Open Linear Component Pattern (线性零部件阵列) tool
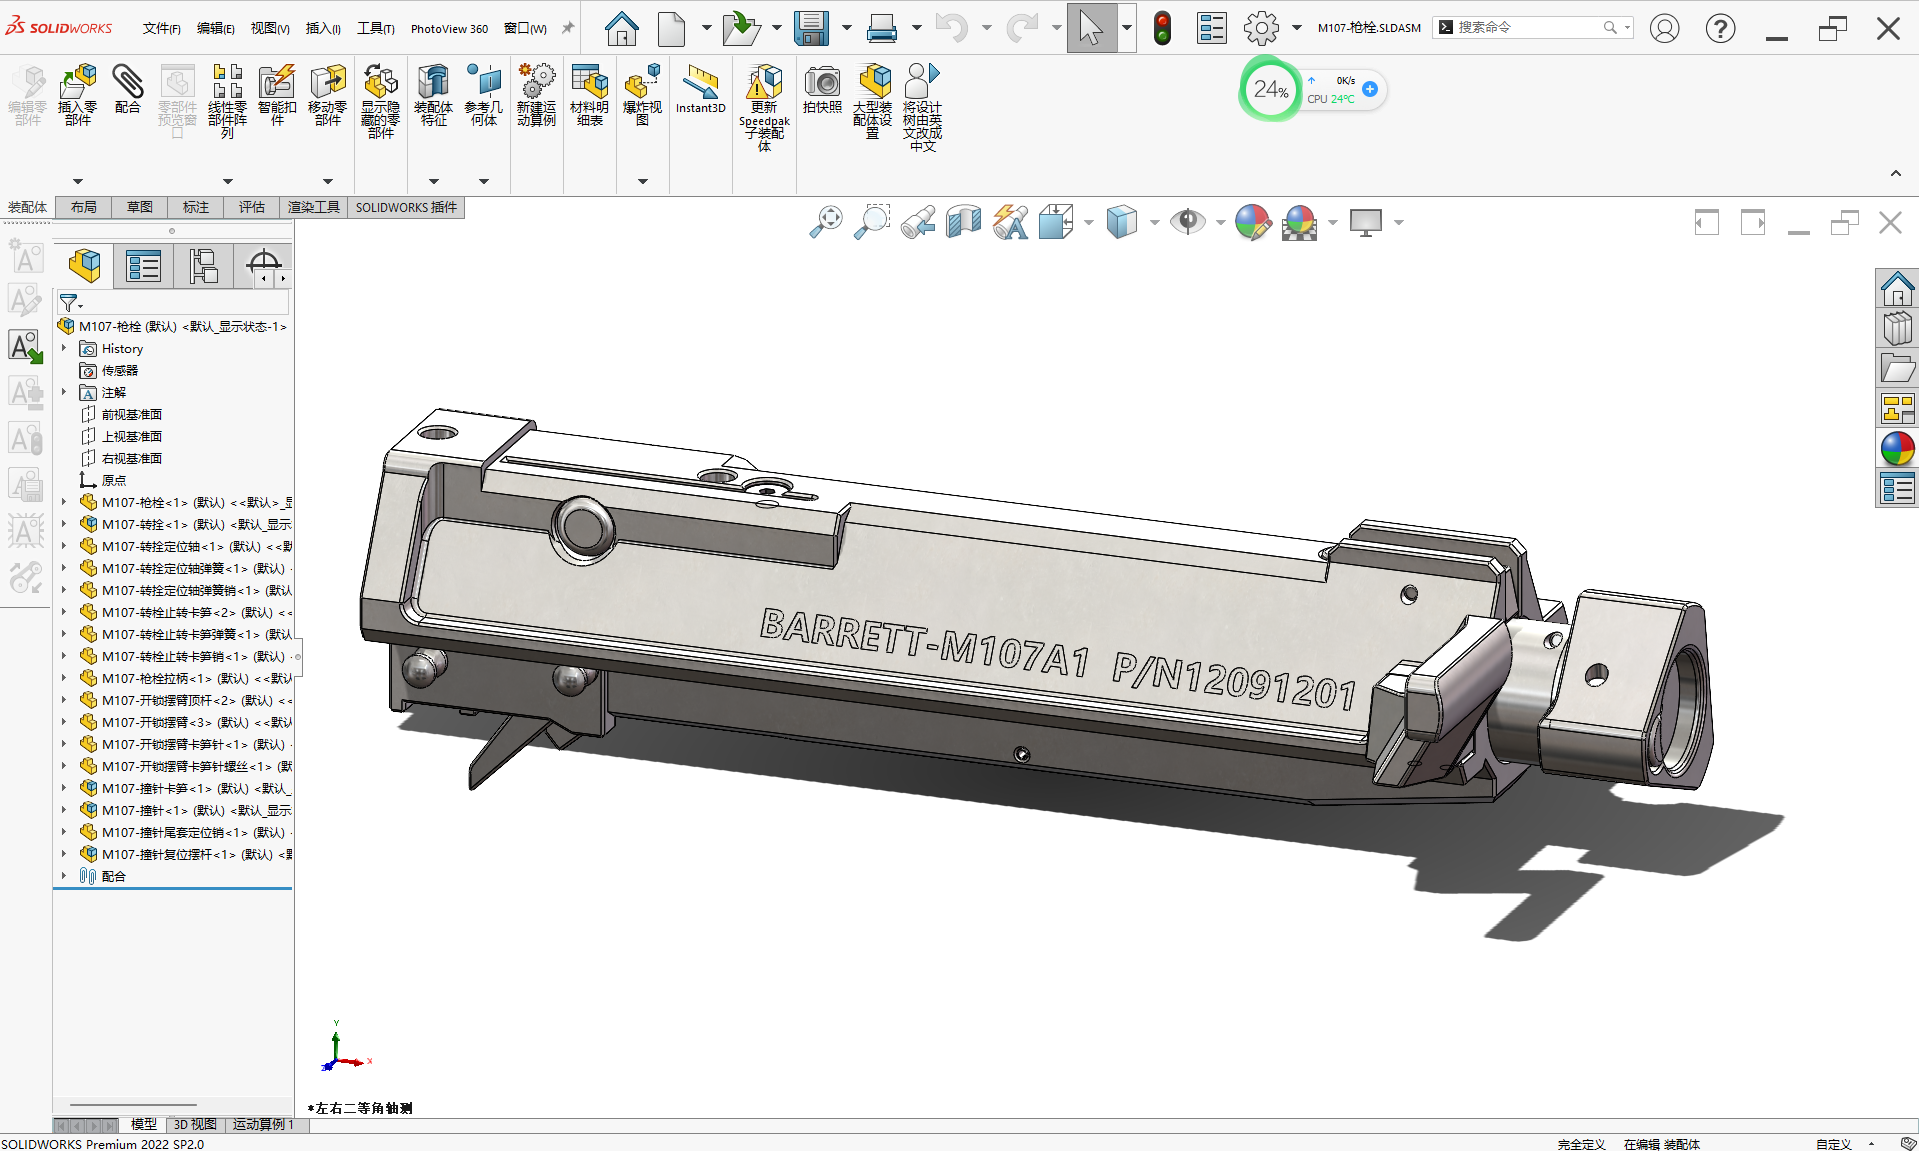Viewport: 1919px width, 1151px height. (x=227, y=100)
